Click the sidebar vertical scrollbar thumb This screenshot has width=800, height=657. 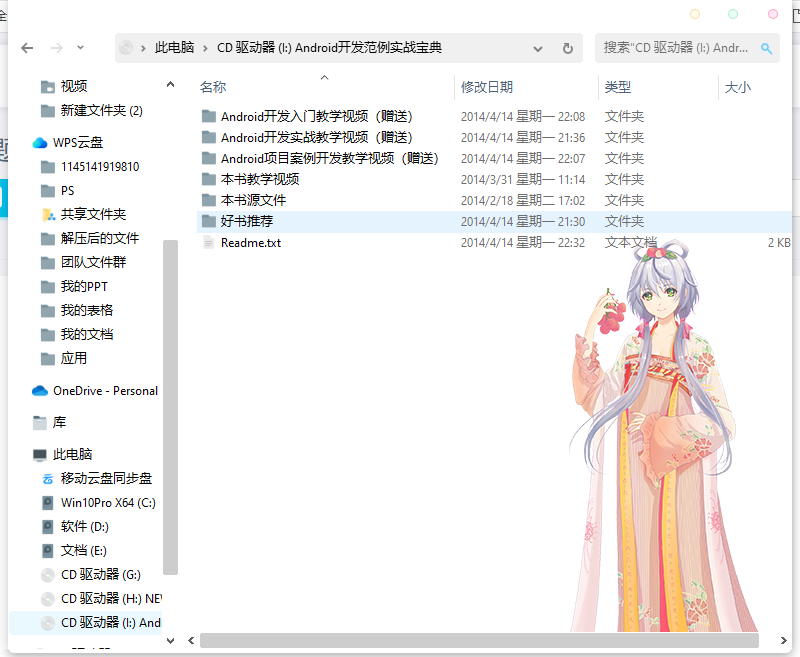click(x=170, y=408)
